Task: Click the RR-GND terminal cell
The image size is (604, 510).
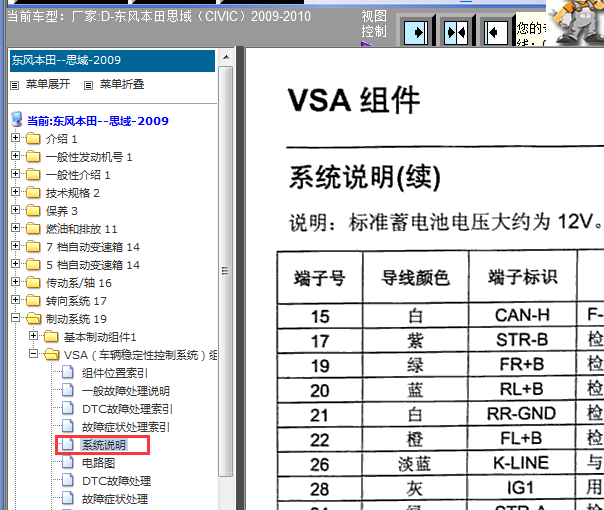Action: pos(522,414)
